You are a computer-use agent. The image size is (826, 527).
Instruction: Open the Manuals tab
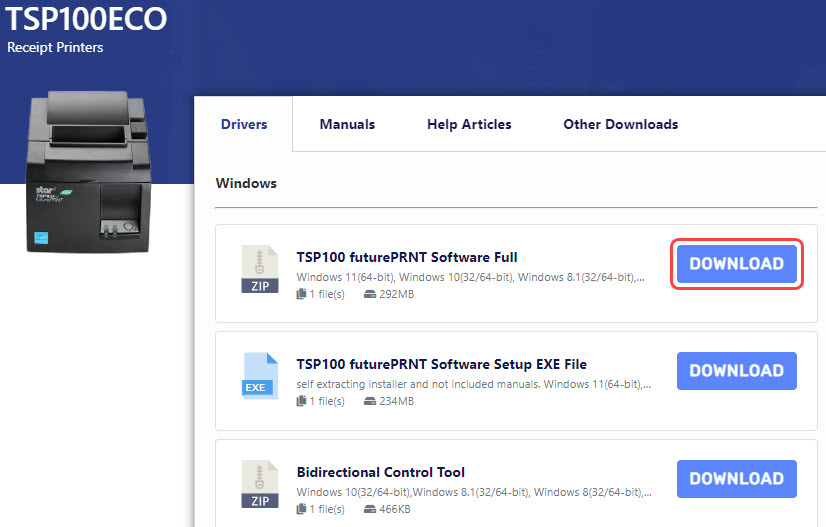click(347, 124)
